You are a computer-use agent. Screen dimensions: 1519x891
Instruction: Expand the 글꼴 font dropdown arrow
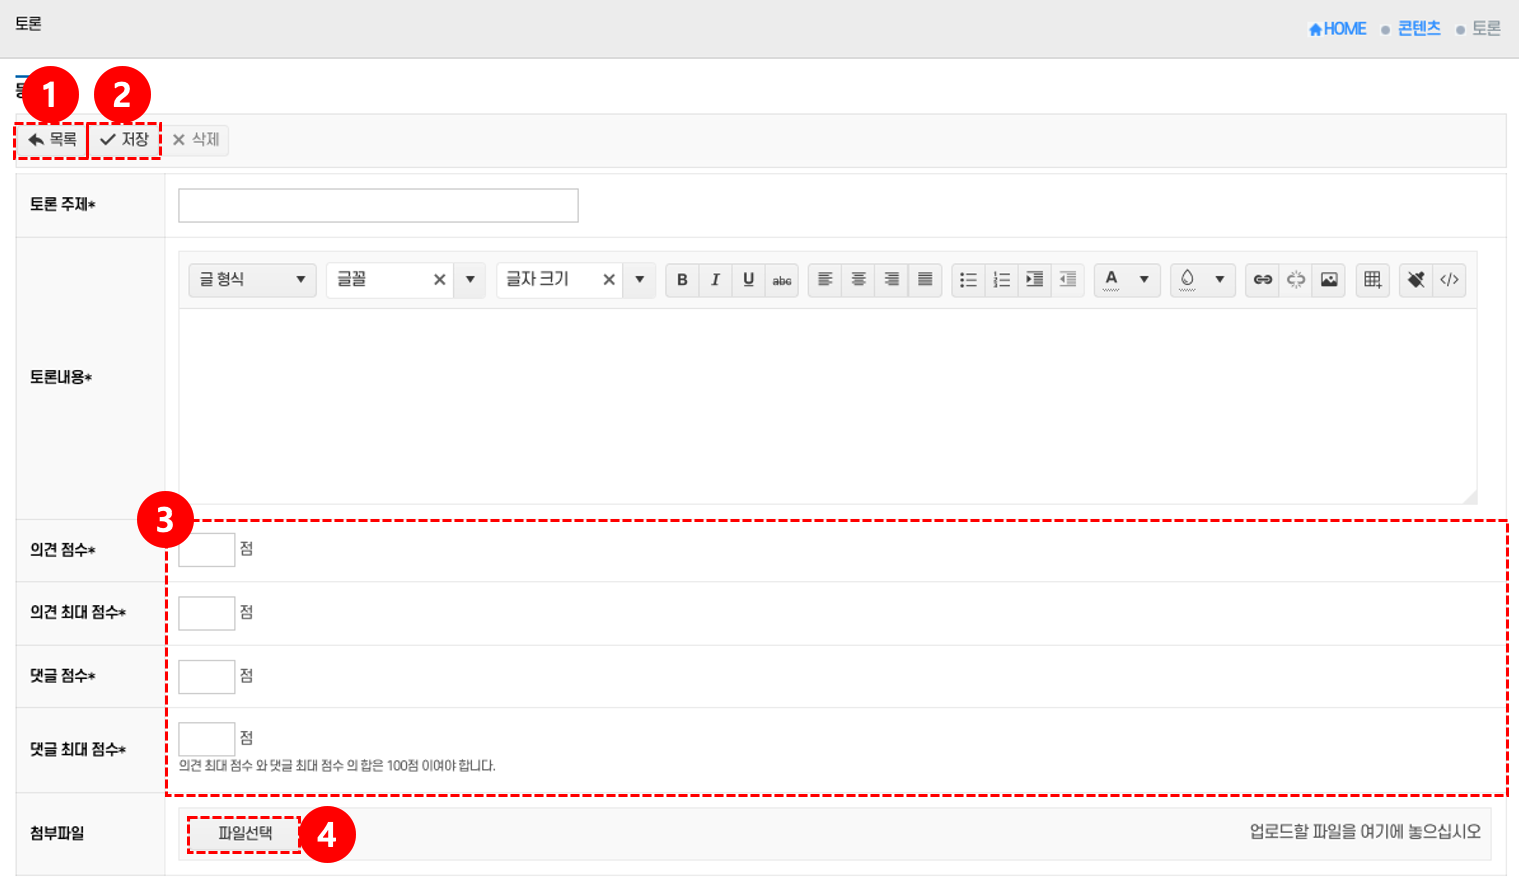470,280
